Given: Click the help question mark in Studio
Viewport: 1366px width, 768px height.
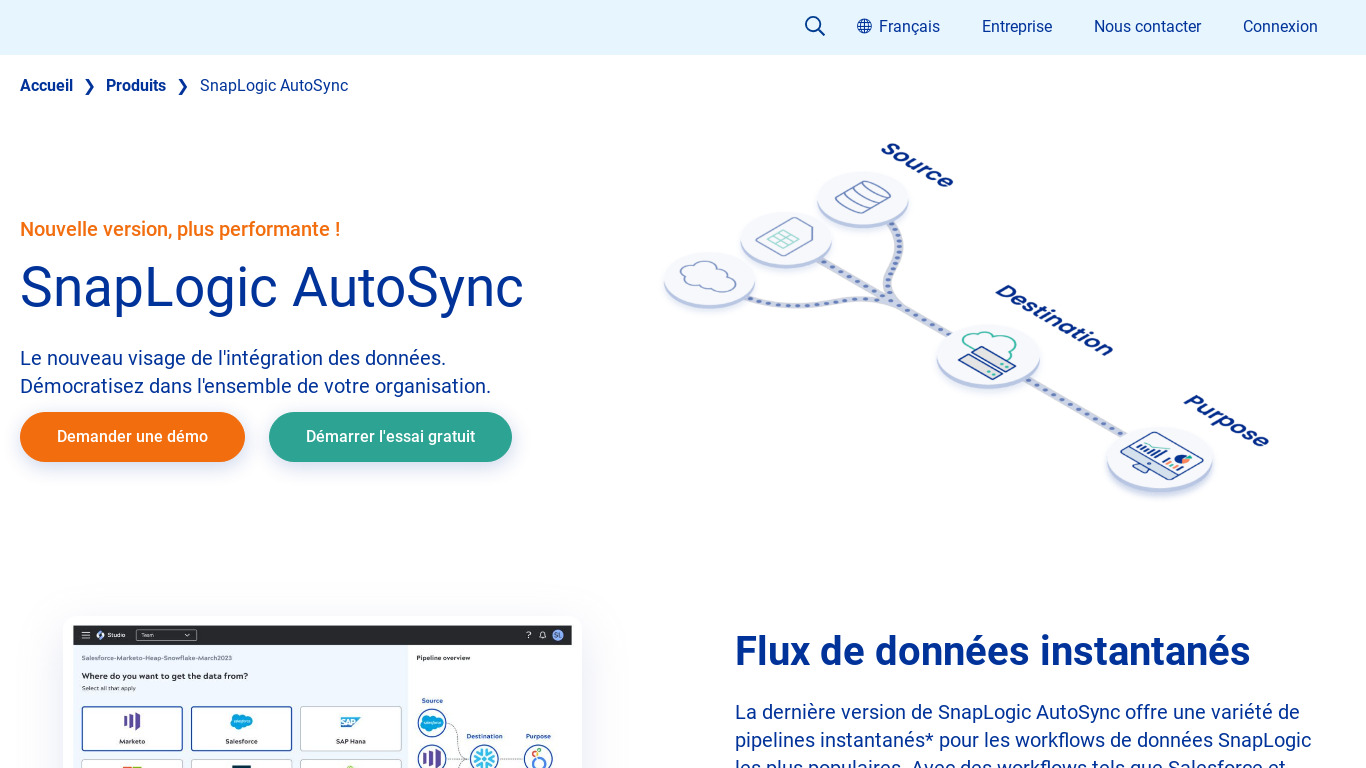Looking at the screenshot, I should point(529,635).
